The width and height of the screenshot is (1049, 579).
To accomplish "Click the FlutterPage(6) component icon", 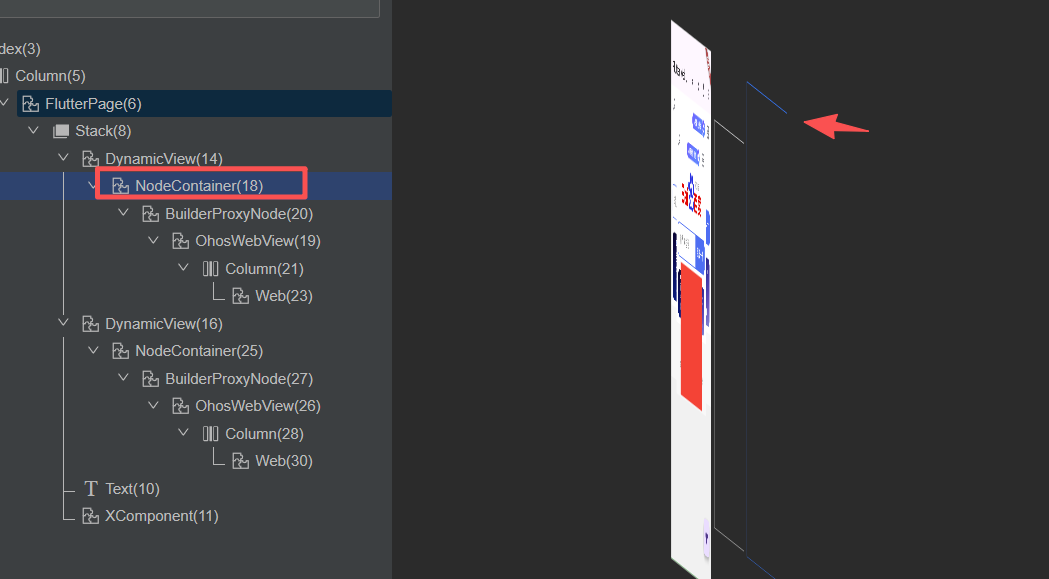I will [30, 104].
